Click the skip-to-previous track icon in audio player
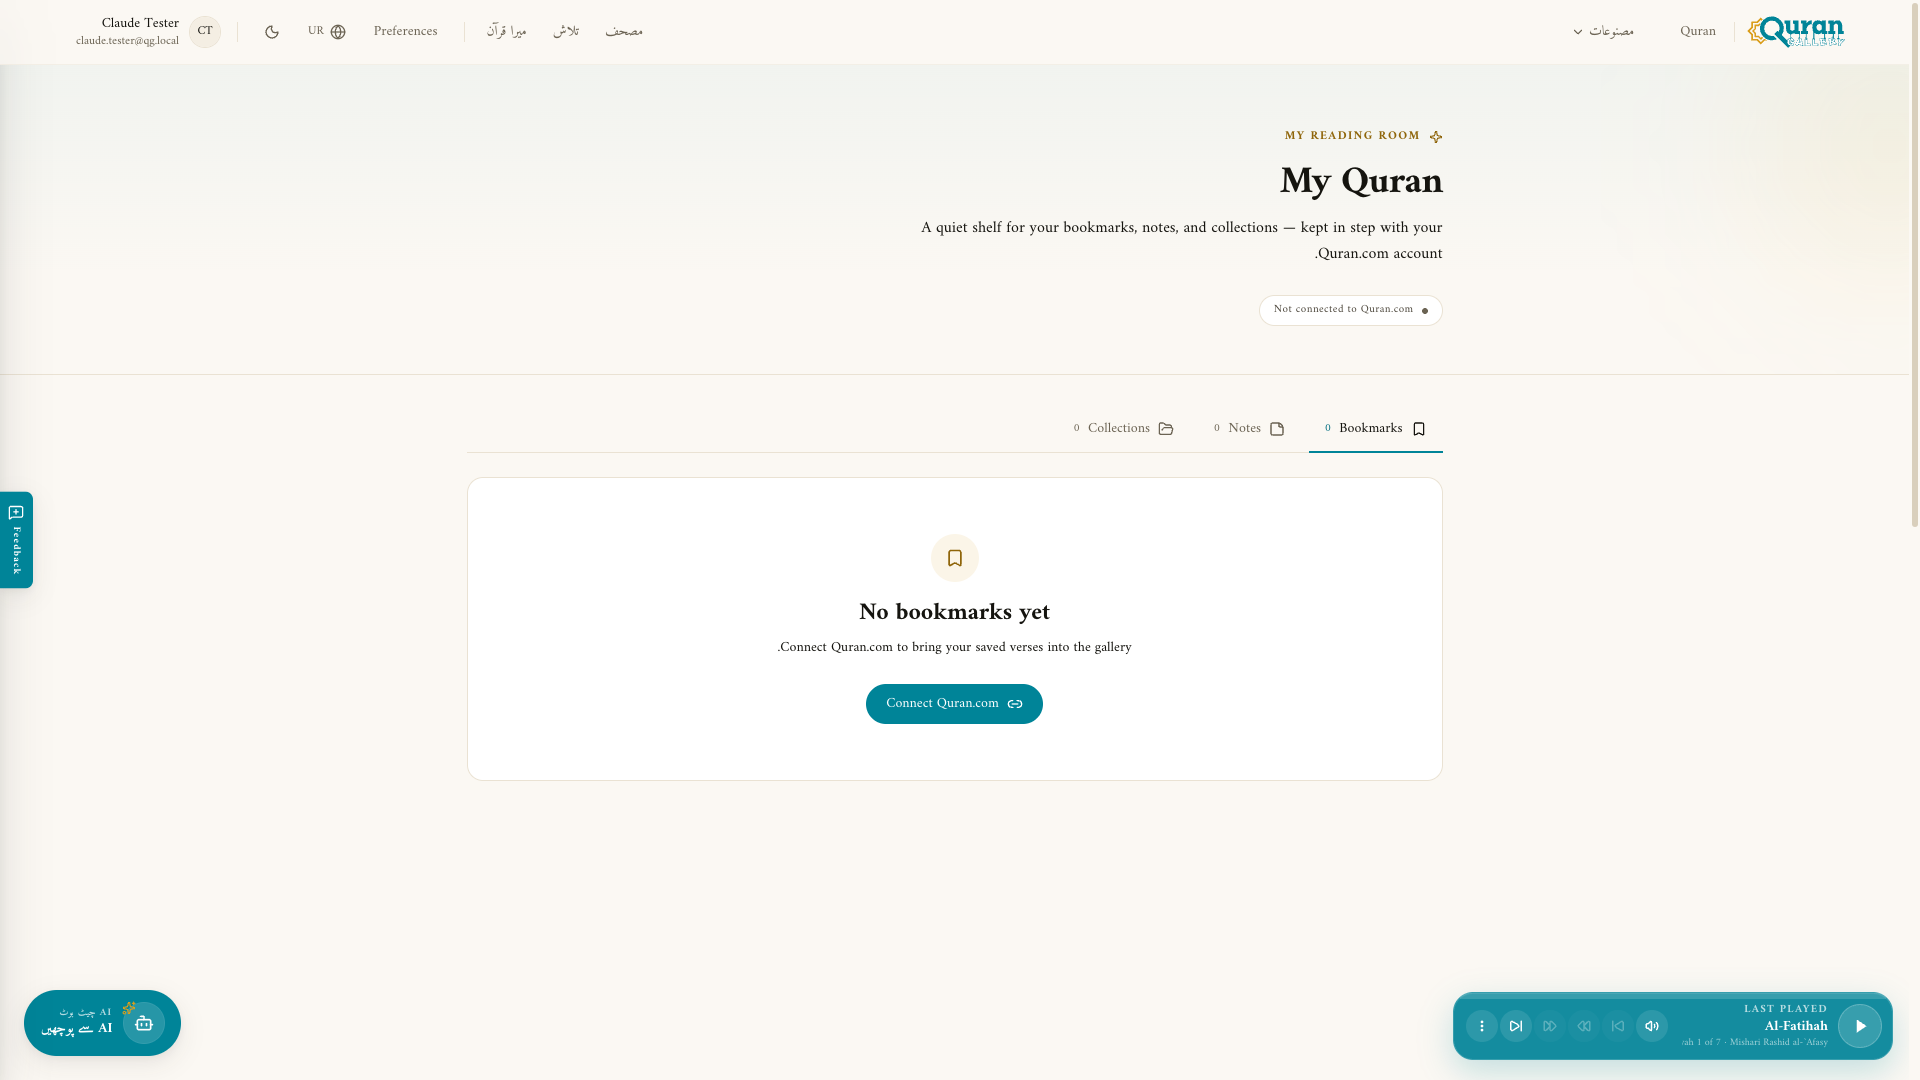 1618,1026
